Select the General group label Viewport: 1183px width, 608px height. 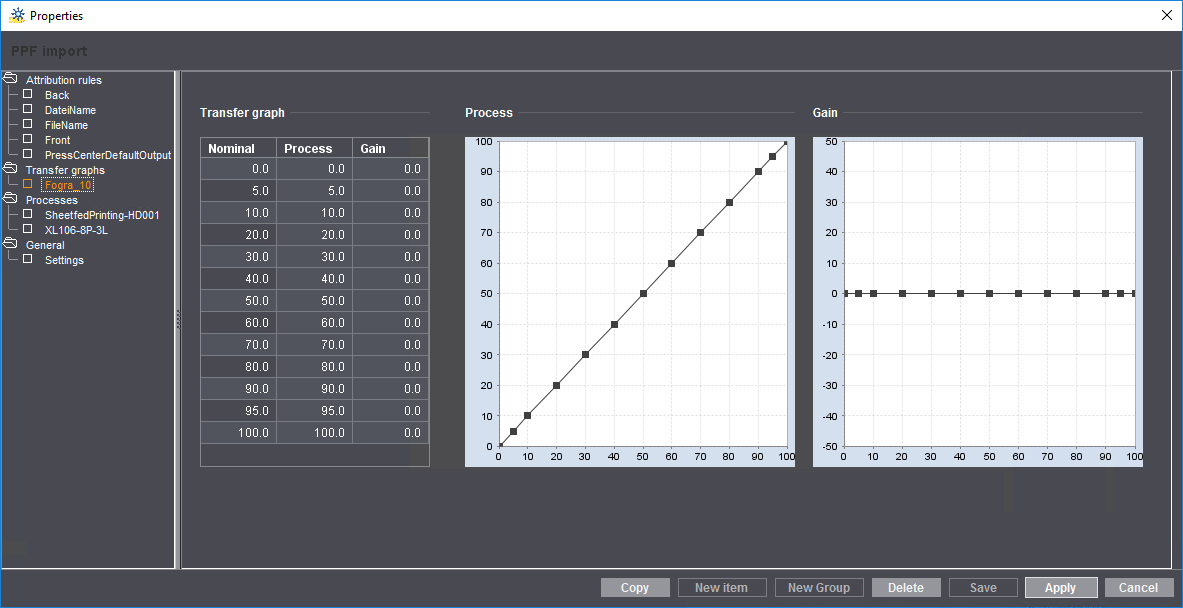pyautogui.click(x=45, y=245)
